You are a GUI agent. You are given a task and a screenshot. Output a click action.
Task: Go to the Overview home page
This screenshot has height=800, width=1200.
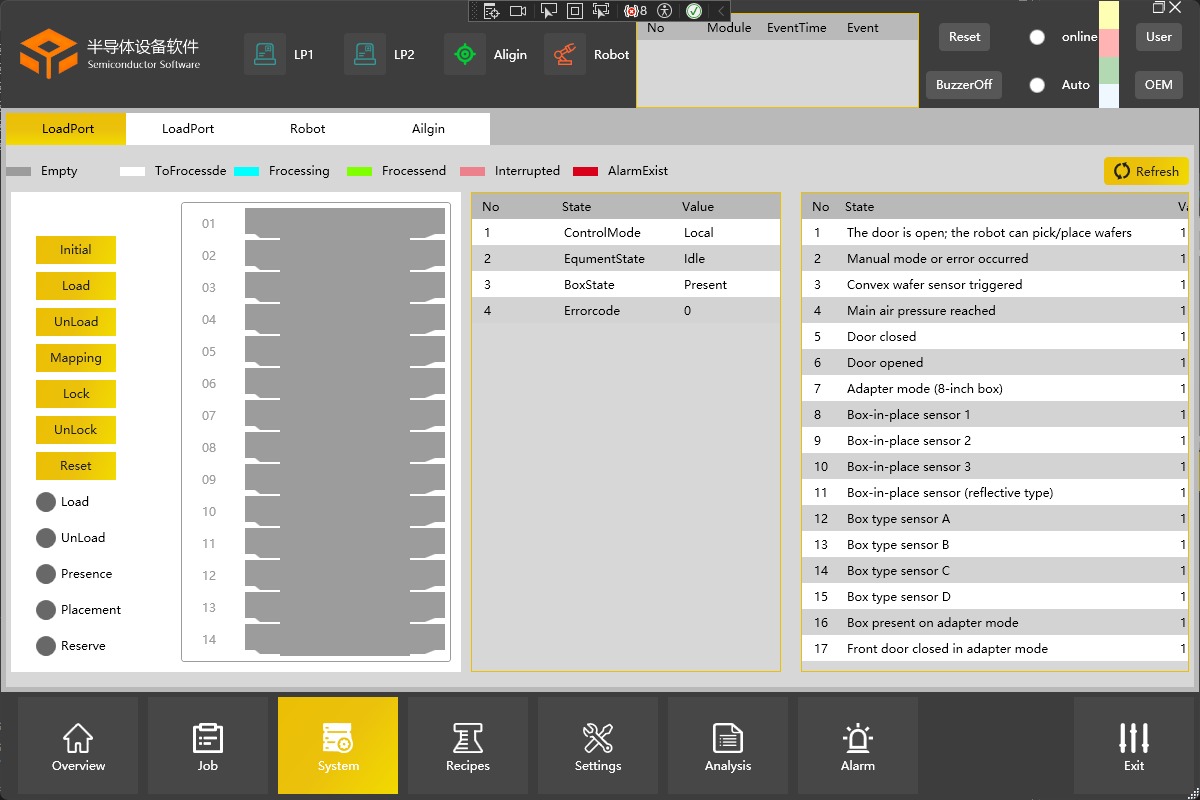point(78,746)
